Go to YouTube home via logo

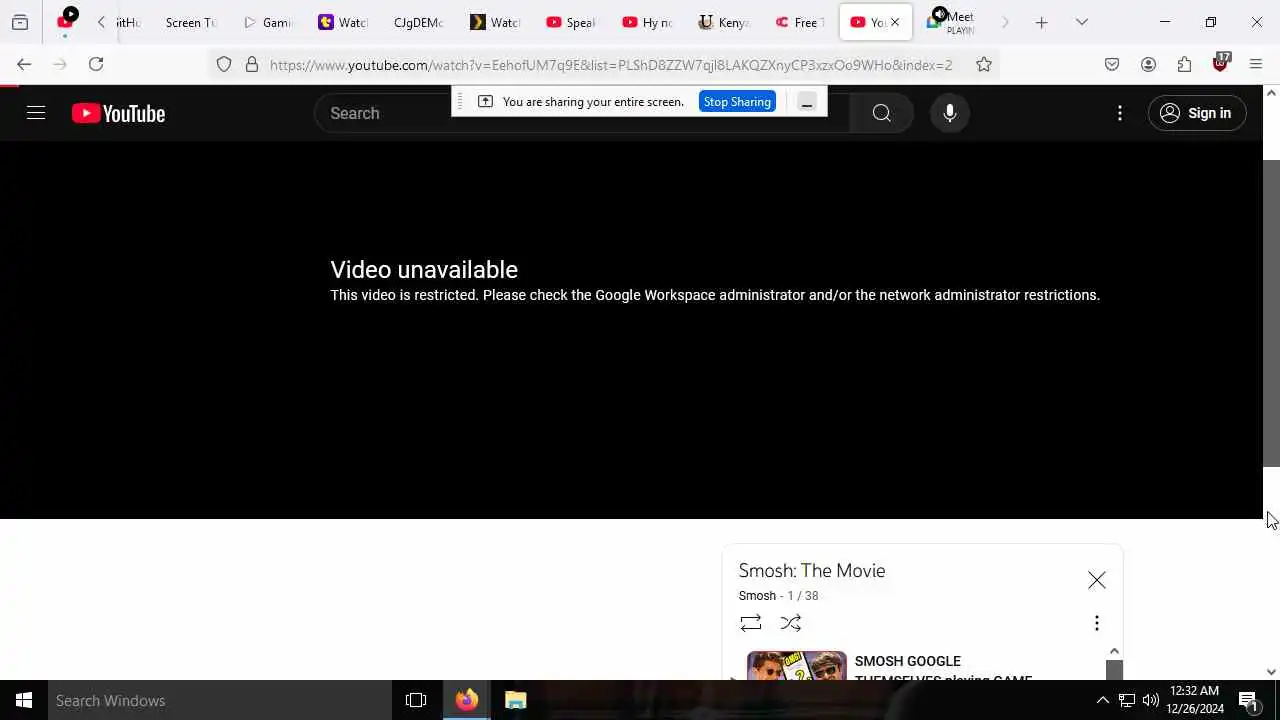click(x=118, y=114)
